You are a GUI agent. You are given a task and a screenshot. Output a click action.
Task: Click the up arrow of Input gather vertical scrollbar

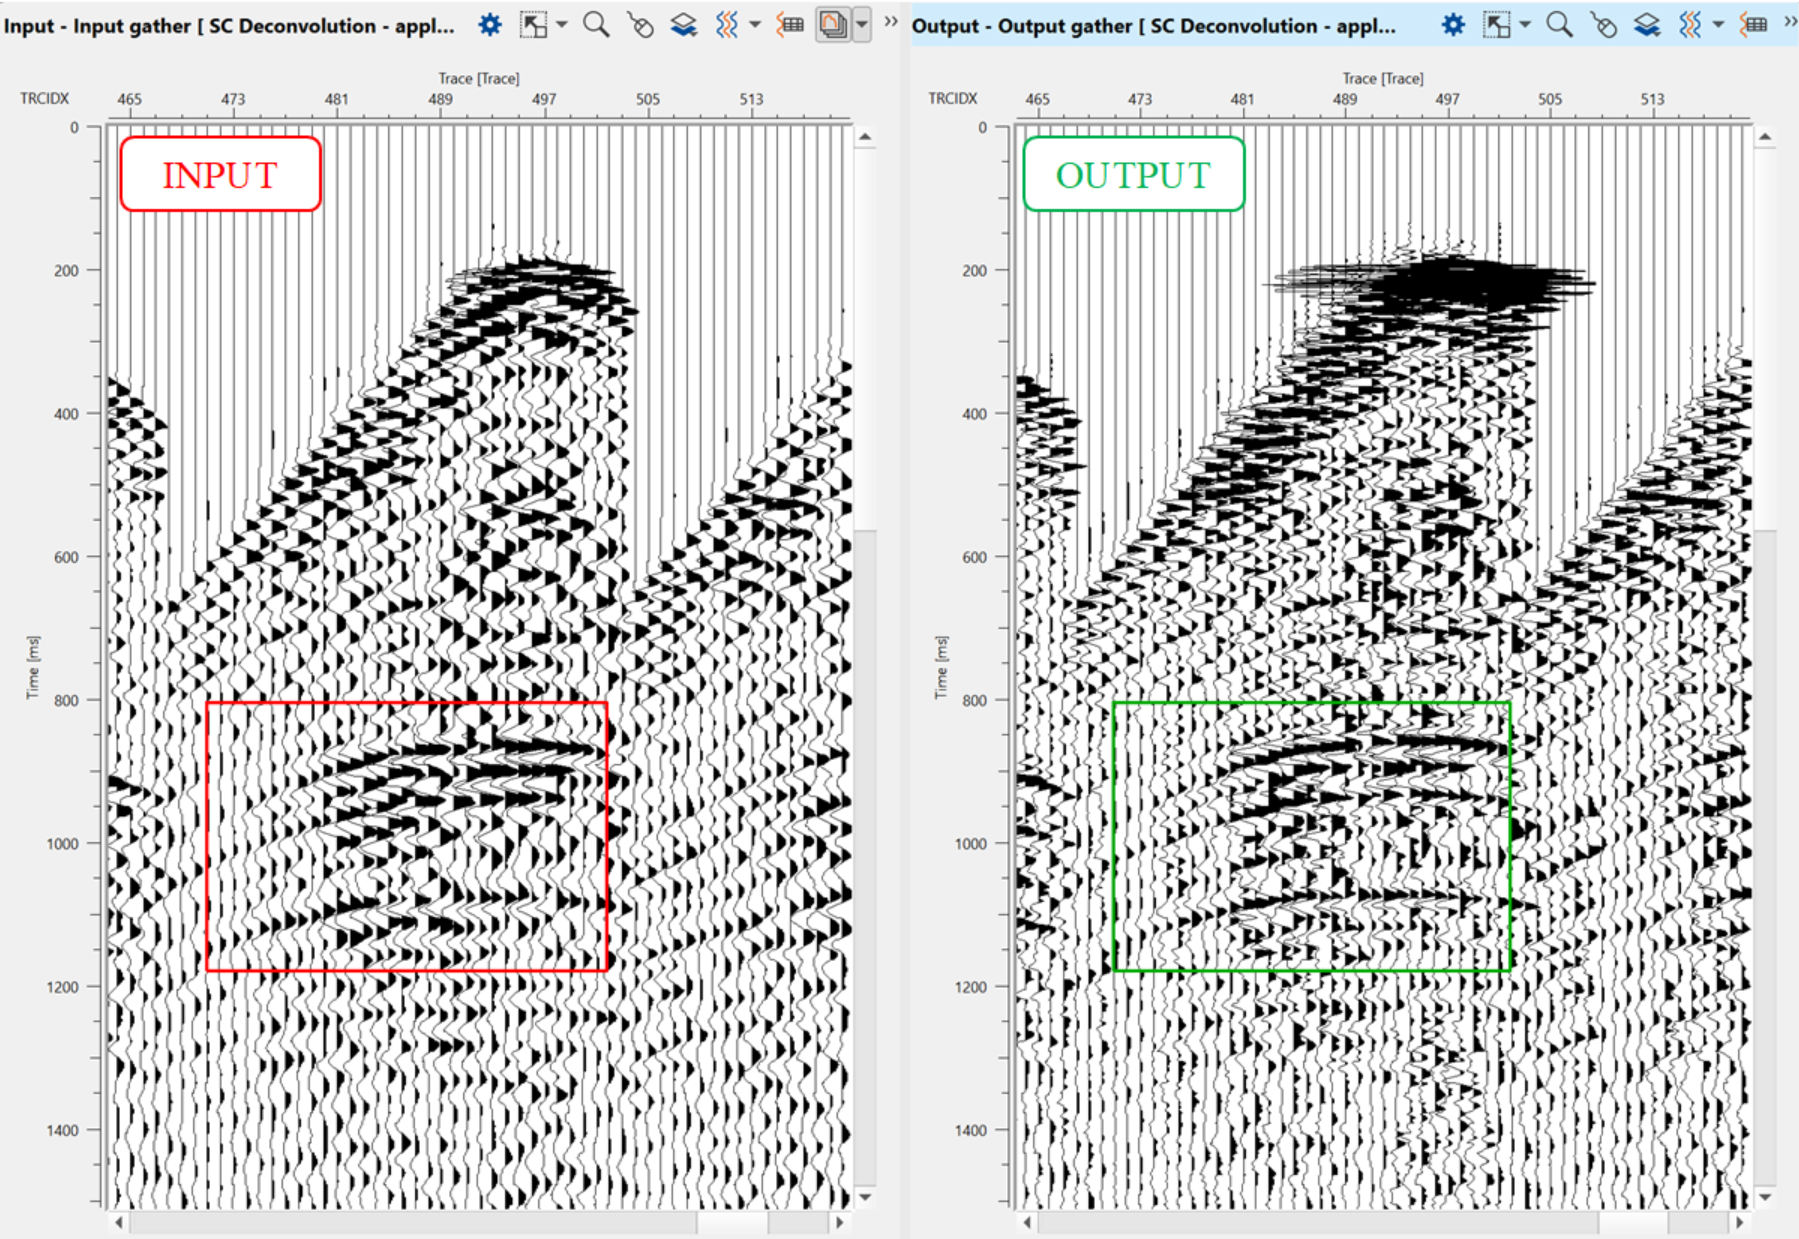click(865, 137)
